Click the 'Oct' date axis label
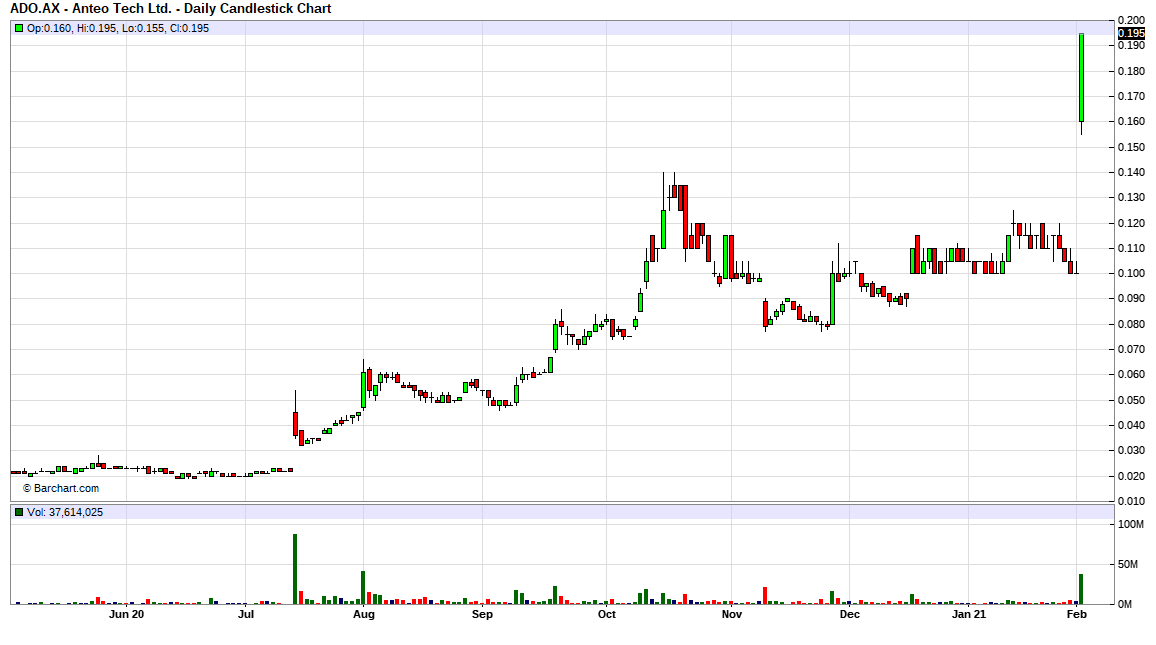The width and height of the screenshot is (1156, 645). 607,614
